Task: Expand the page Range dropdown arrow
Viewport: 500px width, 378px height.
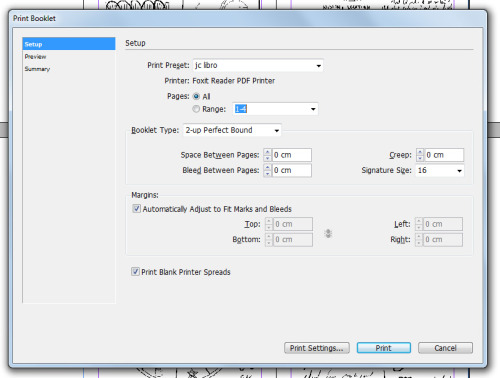Action: click(x=313, y=109)
